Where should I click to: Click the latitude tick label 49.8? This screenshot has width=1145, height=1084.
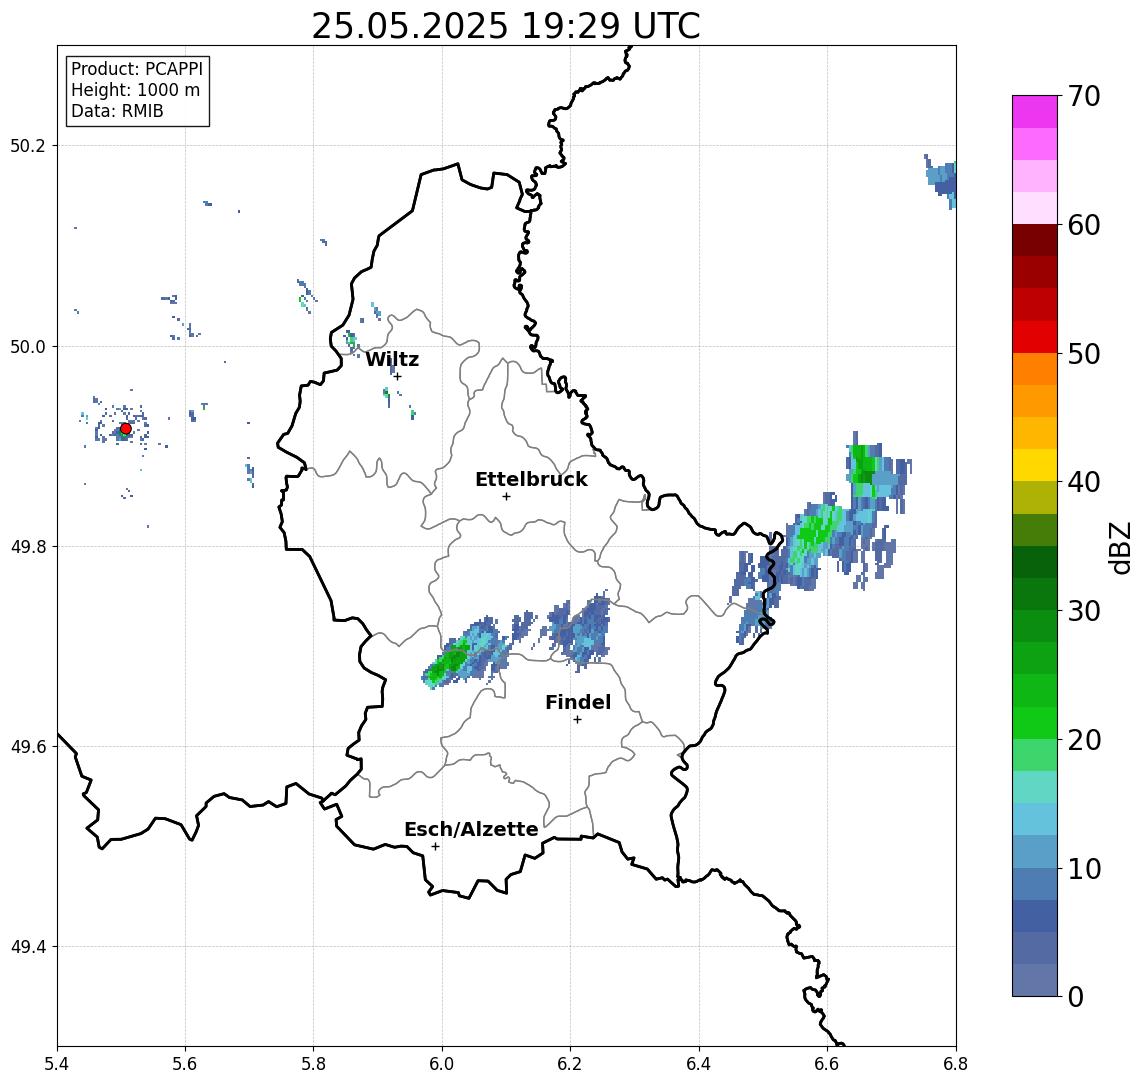(x=28, y=546)
